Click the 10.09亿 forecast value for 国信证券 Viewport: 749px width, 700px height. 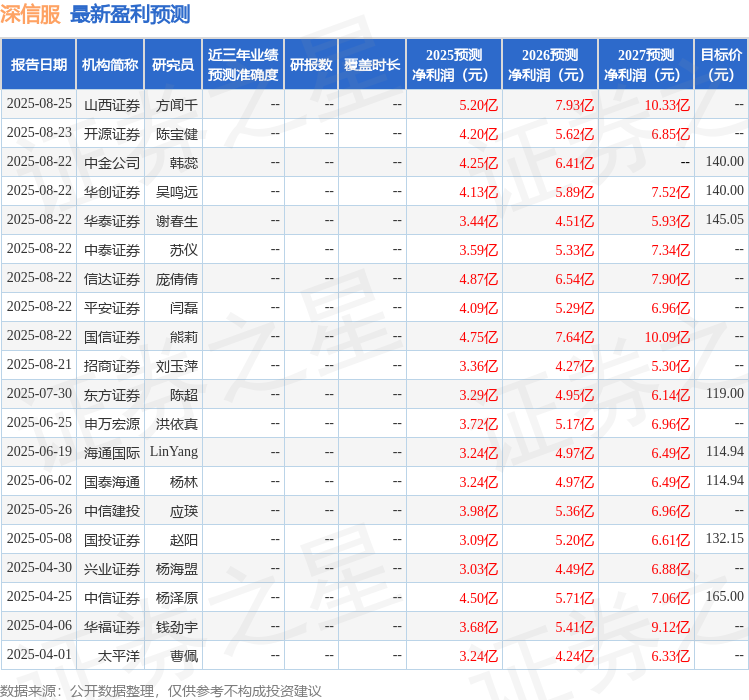666,337
